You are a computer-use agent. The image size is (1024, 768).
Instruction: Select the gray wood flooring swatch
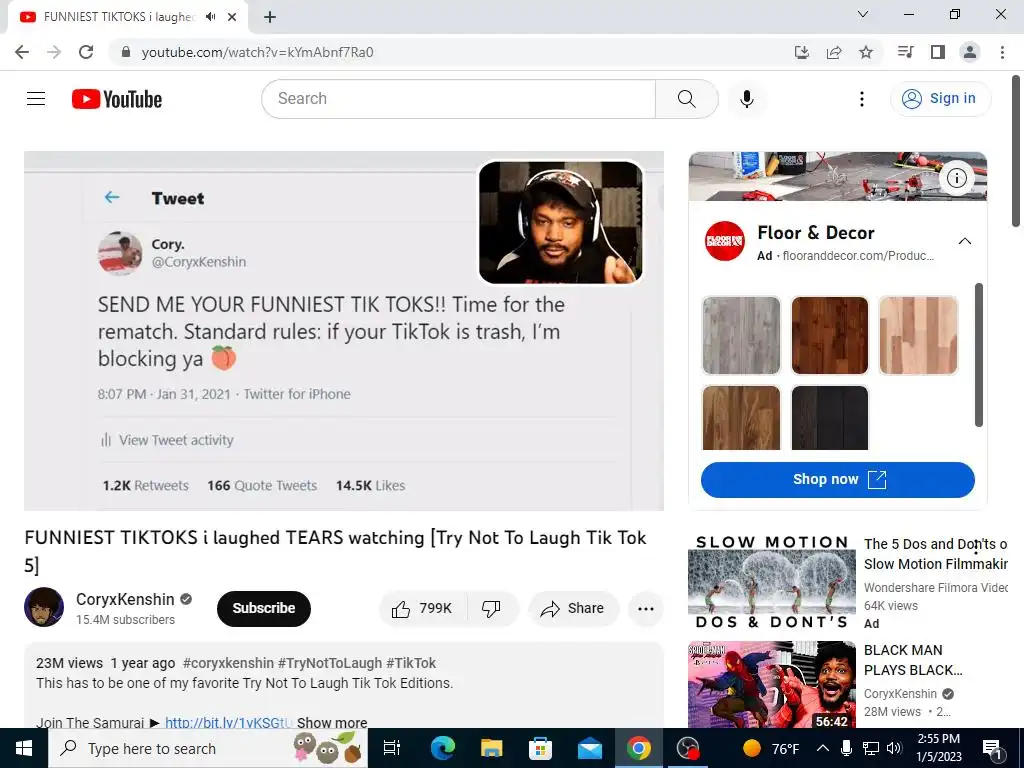pyautogui.click(x=741, y=336)
